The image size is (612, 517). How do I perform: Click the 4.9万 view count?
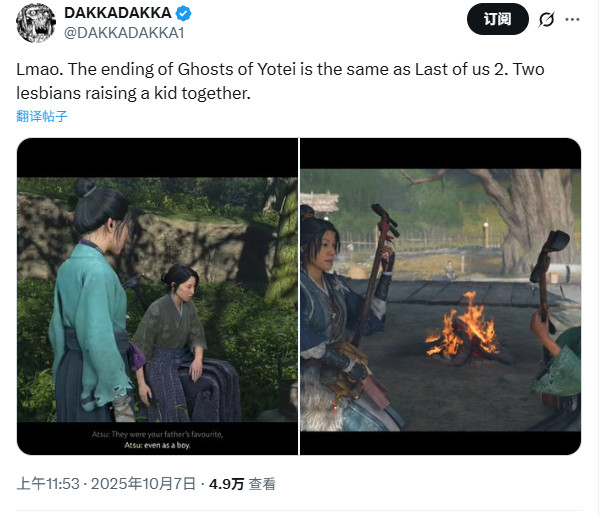point(226,484)
